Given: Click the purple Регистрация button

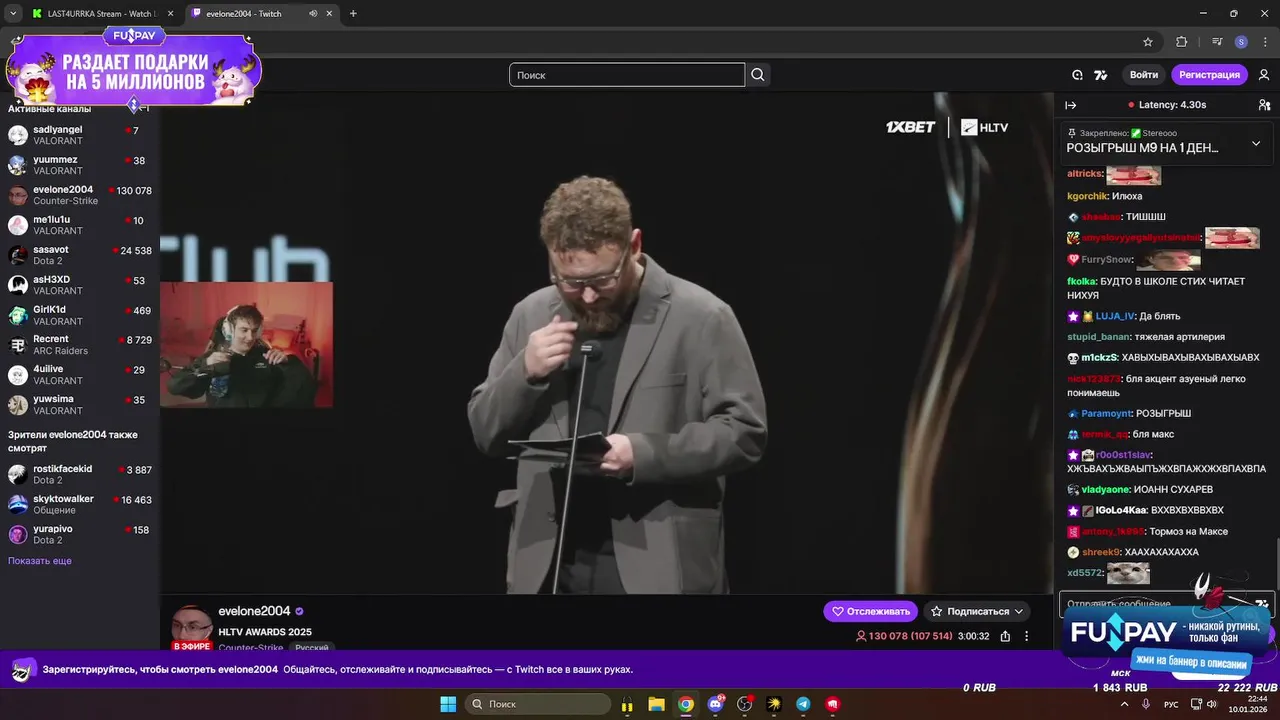Looking at the screenshot, I should coord(1209,75).
